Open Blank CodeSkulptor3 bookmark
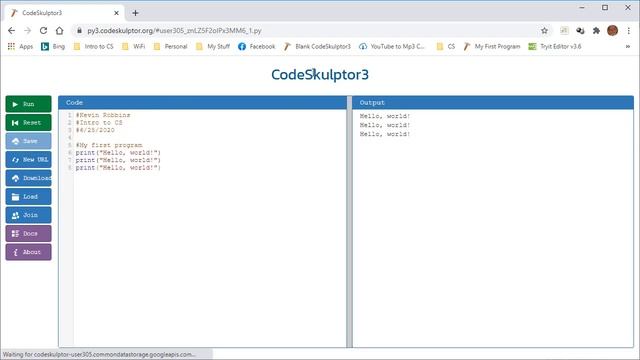Screen dimensions: 640x360 317,47
